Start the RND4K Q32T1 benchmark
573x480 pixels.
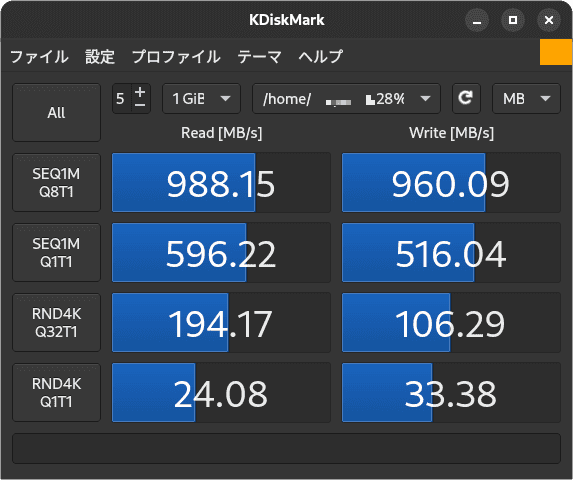pyautogui.click(x=56, y=323)
